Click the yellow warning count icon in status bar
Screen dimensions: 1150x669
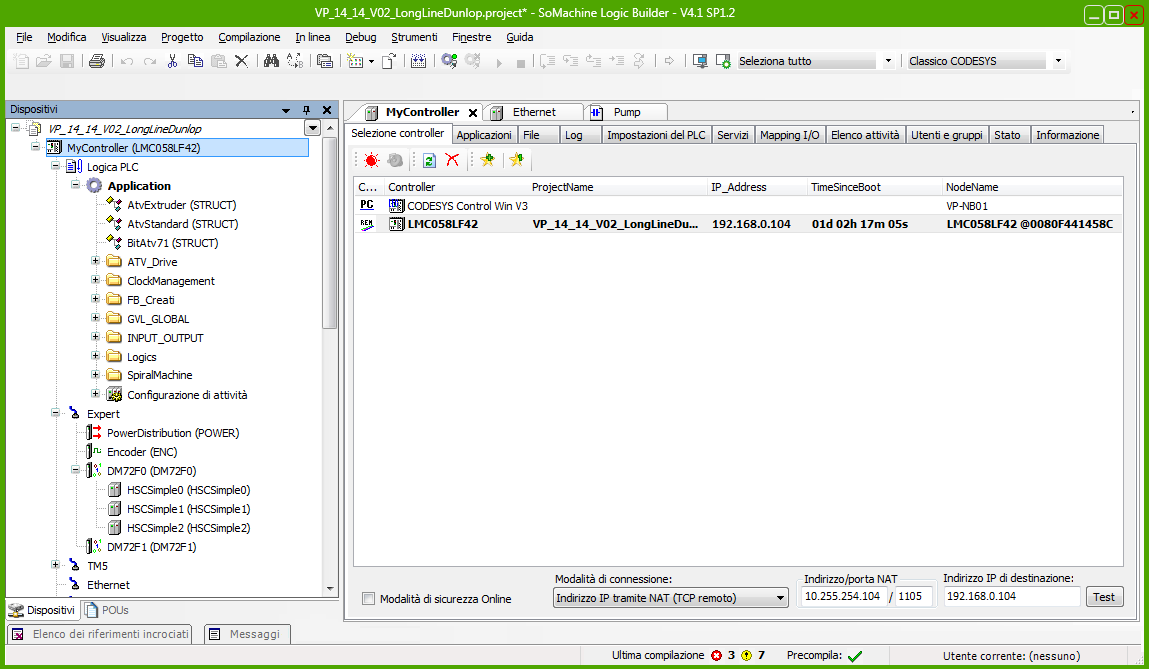pyautogui.click(x=747, y=656)
